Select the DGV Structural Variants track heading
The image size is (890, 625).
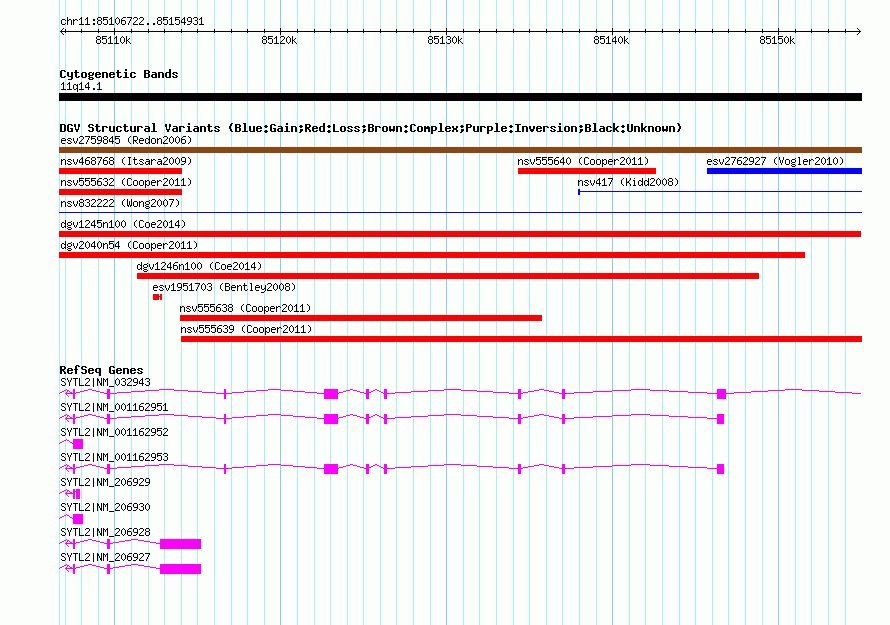[371, 128]
